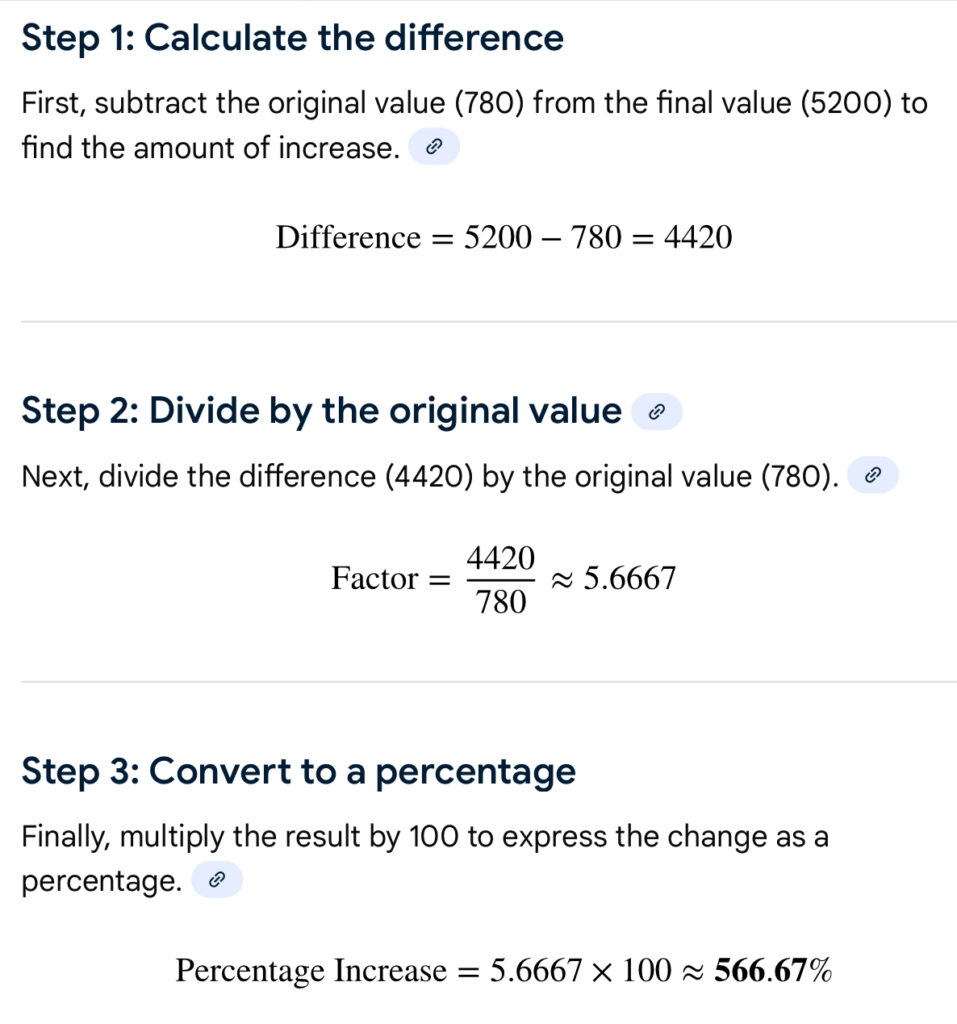Click the word "Difference" in the first formula
The image size is (957, 1024).
coord(348,238)
